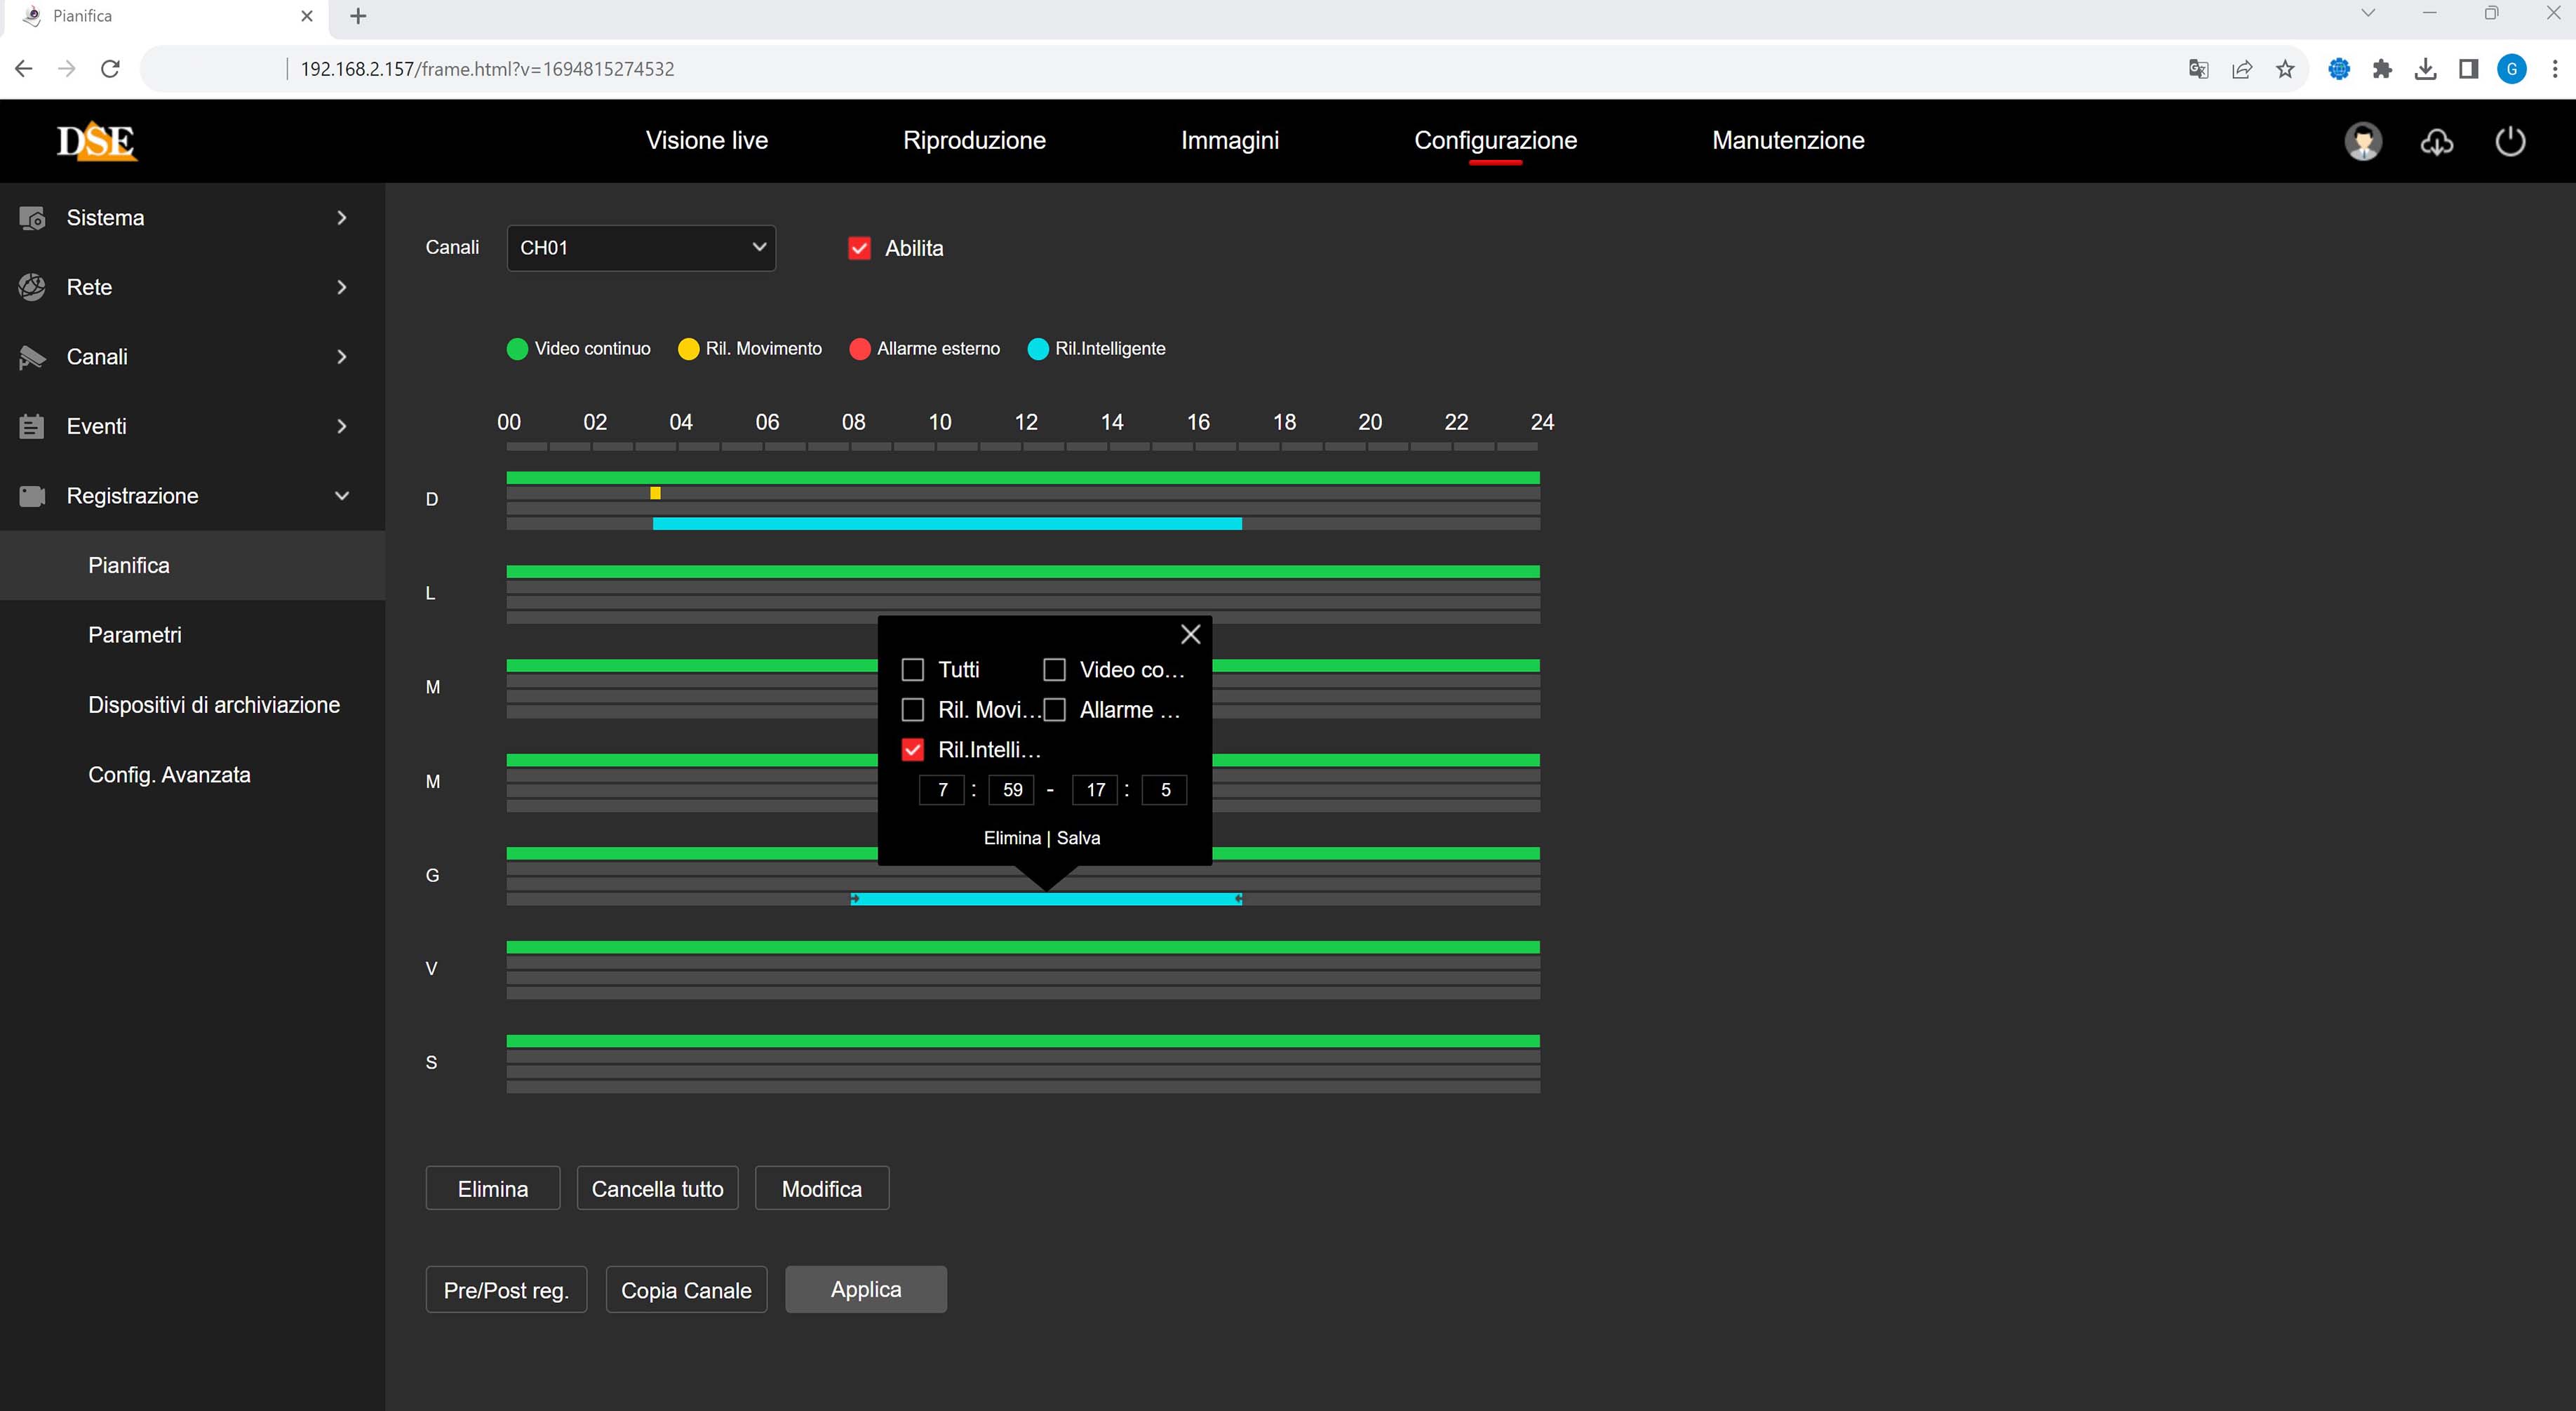Open the CH01 channel dropdown
Screen dimensions: 2576x1411
pos(641,248)
